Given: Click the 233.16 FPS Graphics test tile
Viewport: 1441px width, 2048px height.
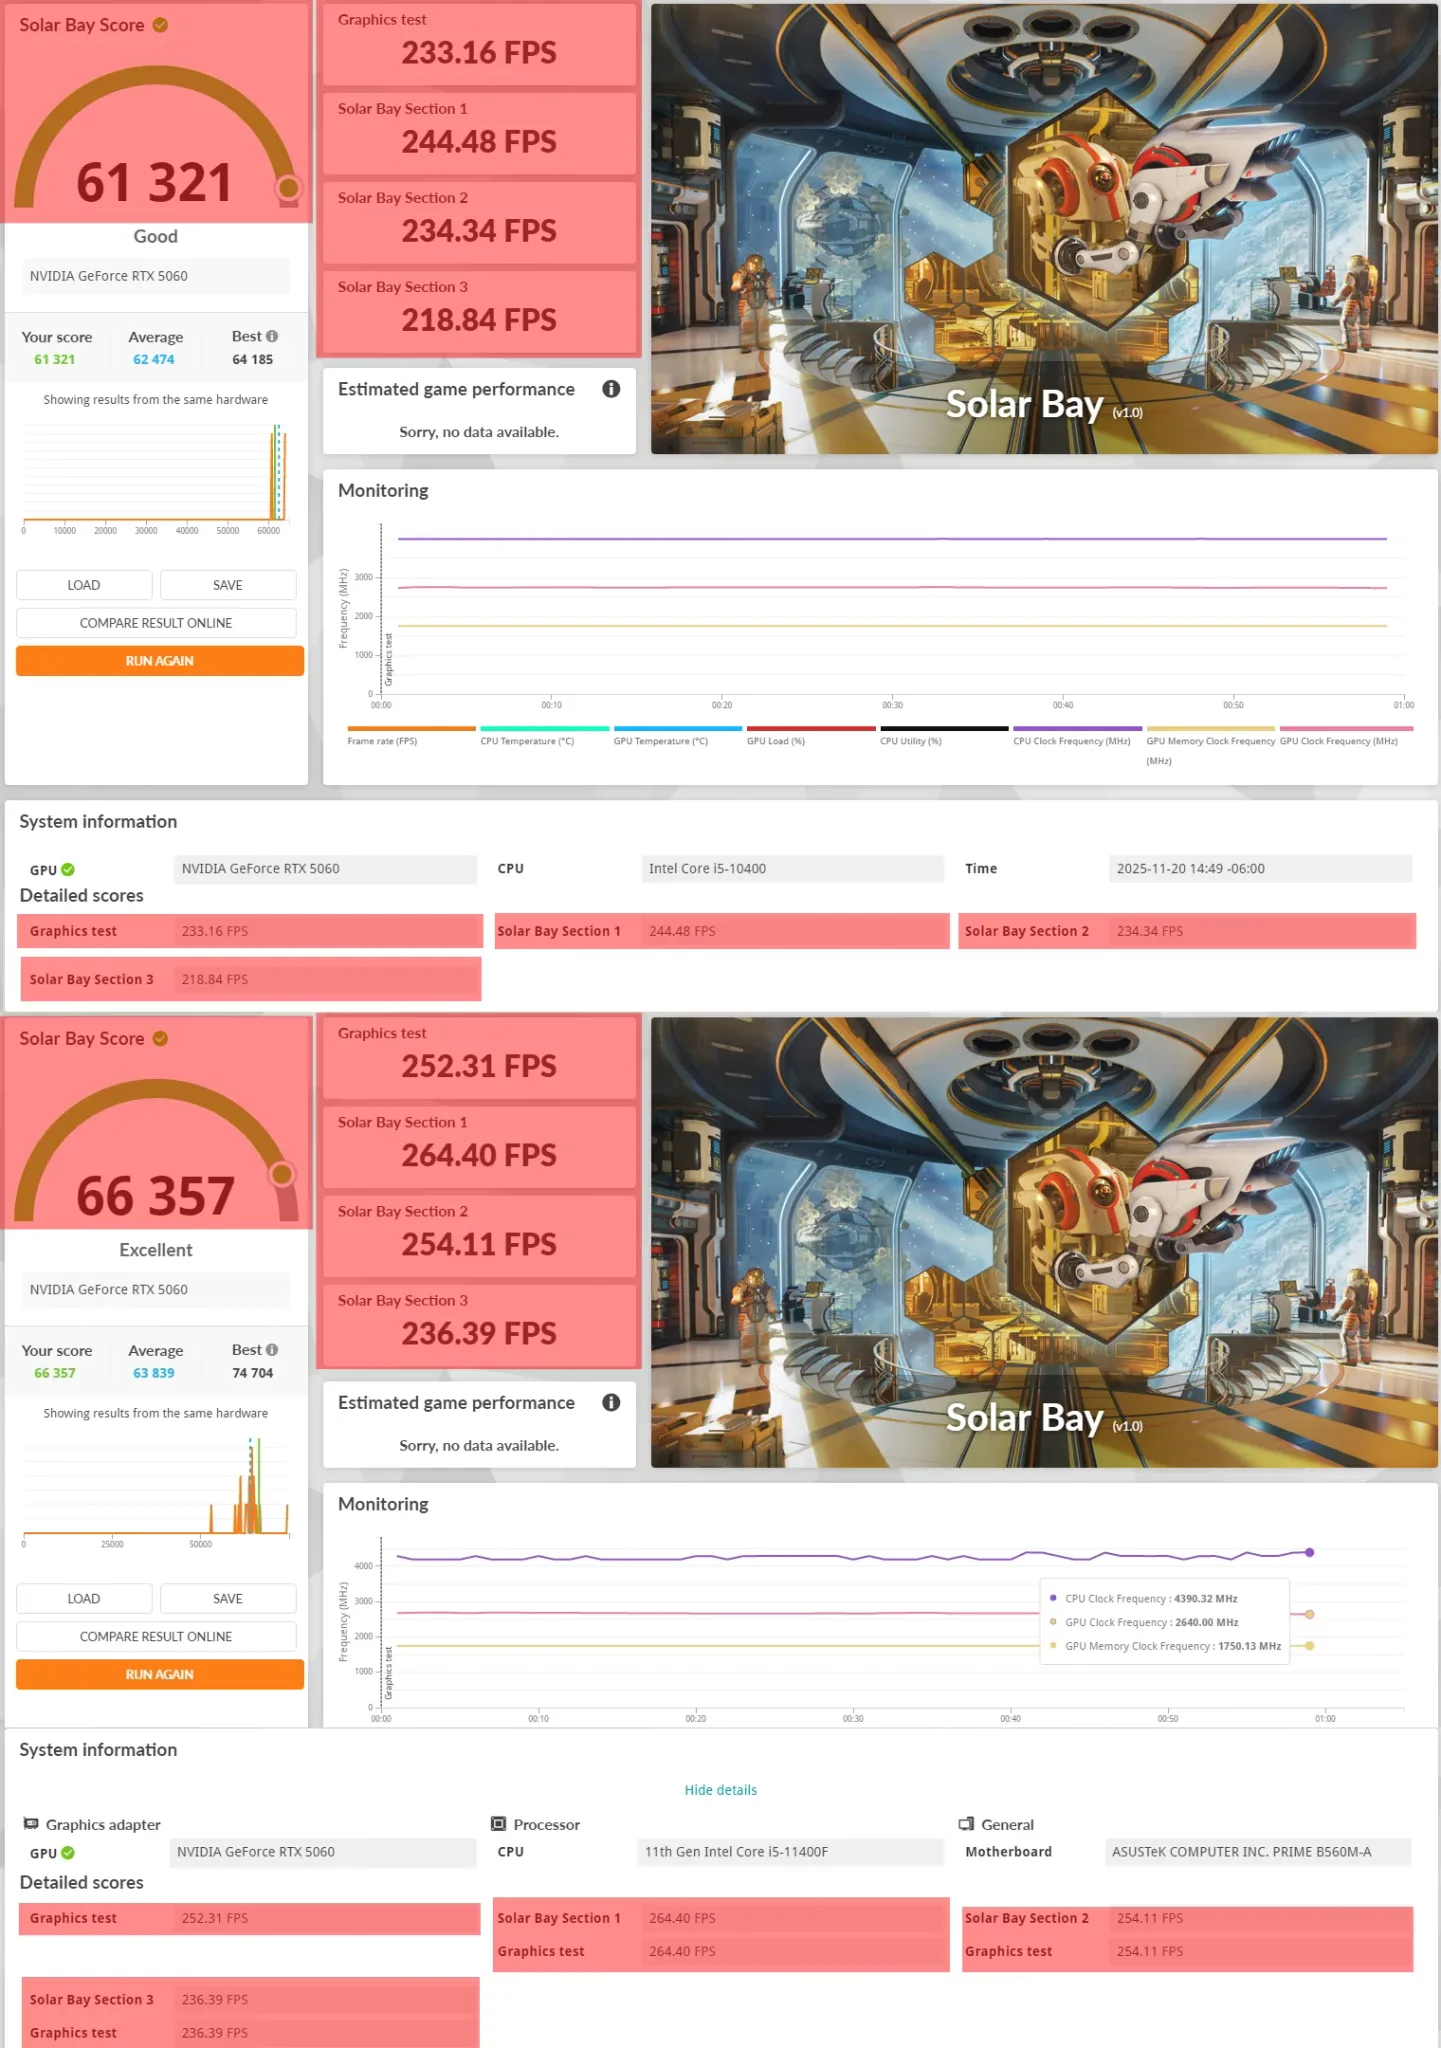Looking at the screenshot, I should 479,44.
